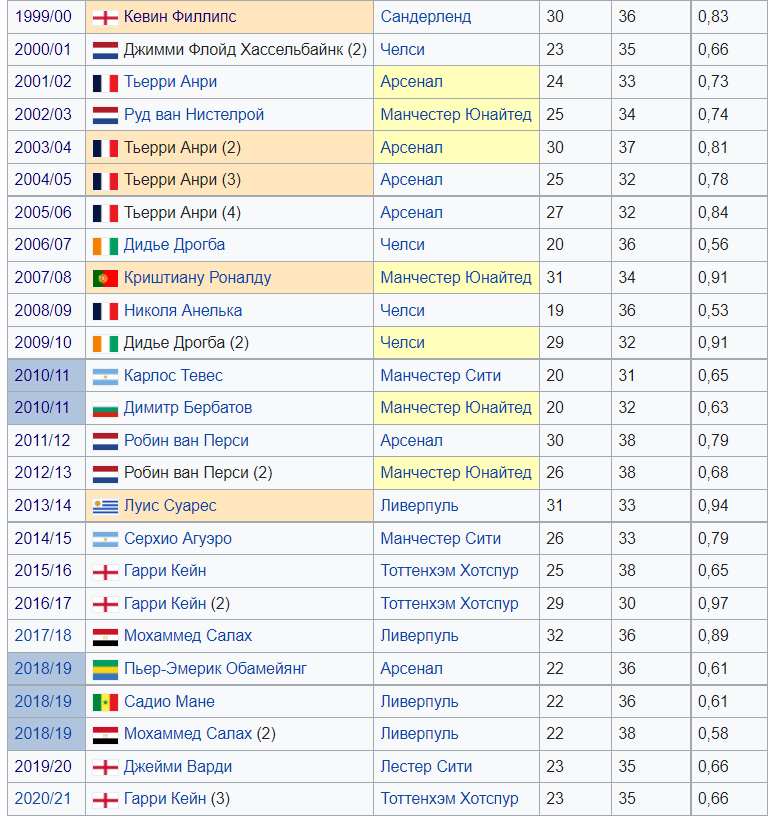771x817 pixels.
Task: Open the Луис Суарес player link
Action: pyautogui.click(x=170, y=506)
